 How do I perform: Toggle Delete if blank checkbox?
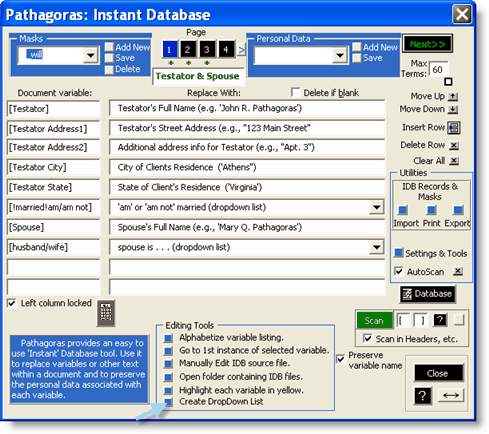[x=295, y=92]
